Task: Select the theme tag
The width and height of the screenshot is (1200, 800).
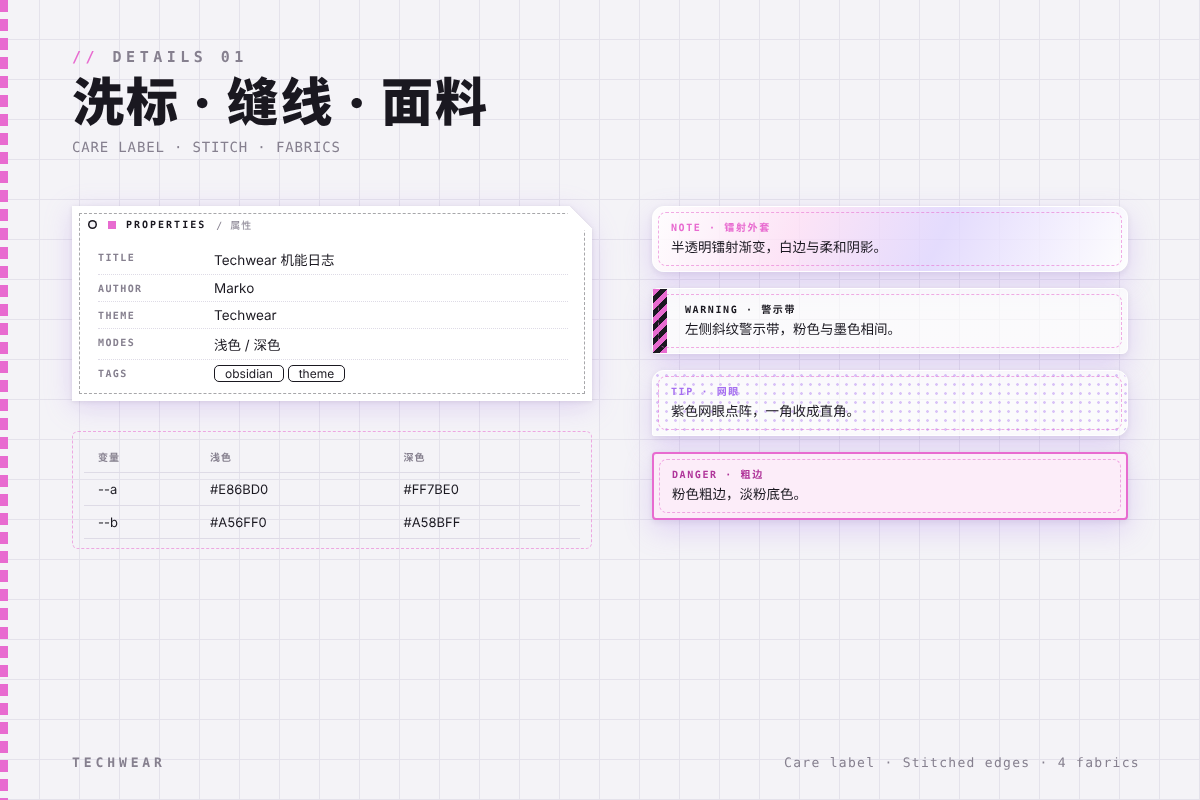Action: tap(316, 374)
